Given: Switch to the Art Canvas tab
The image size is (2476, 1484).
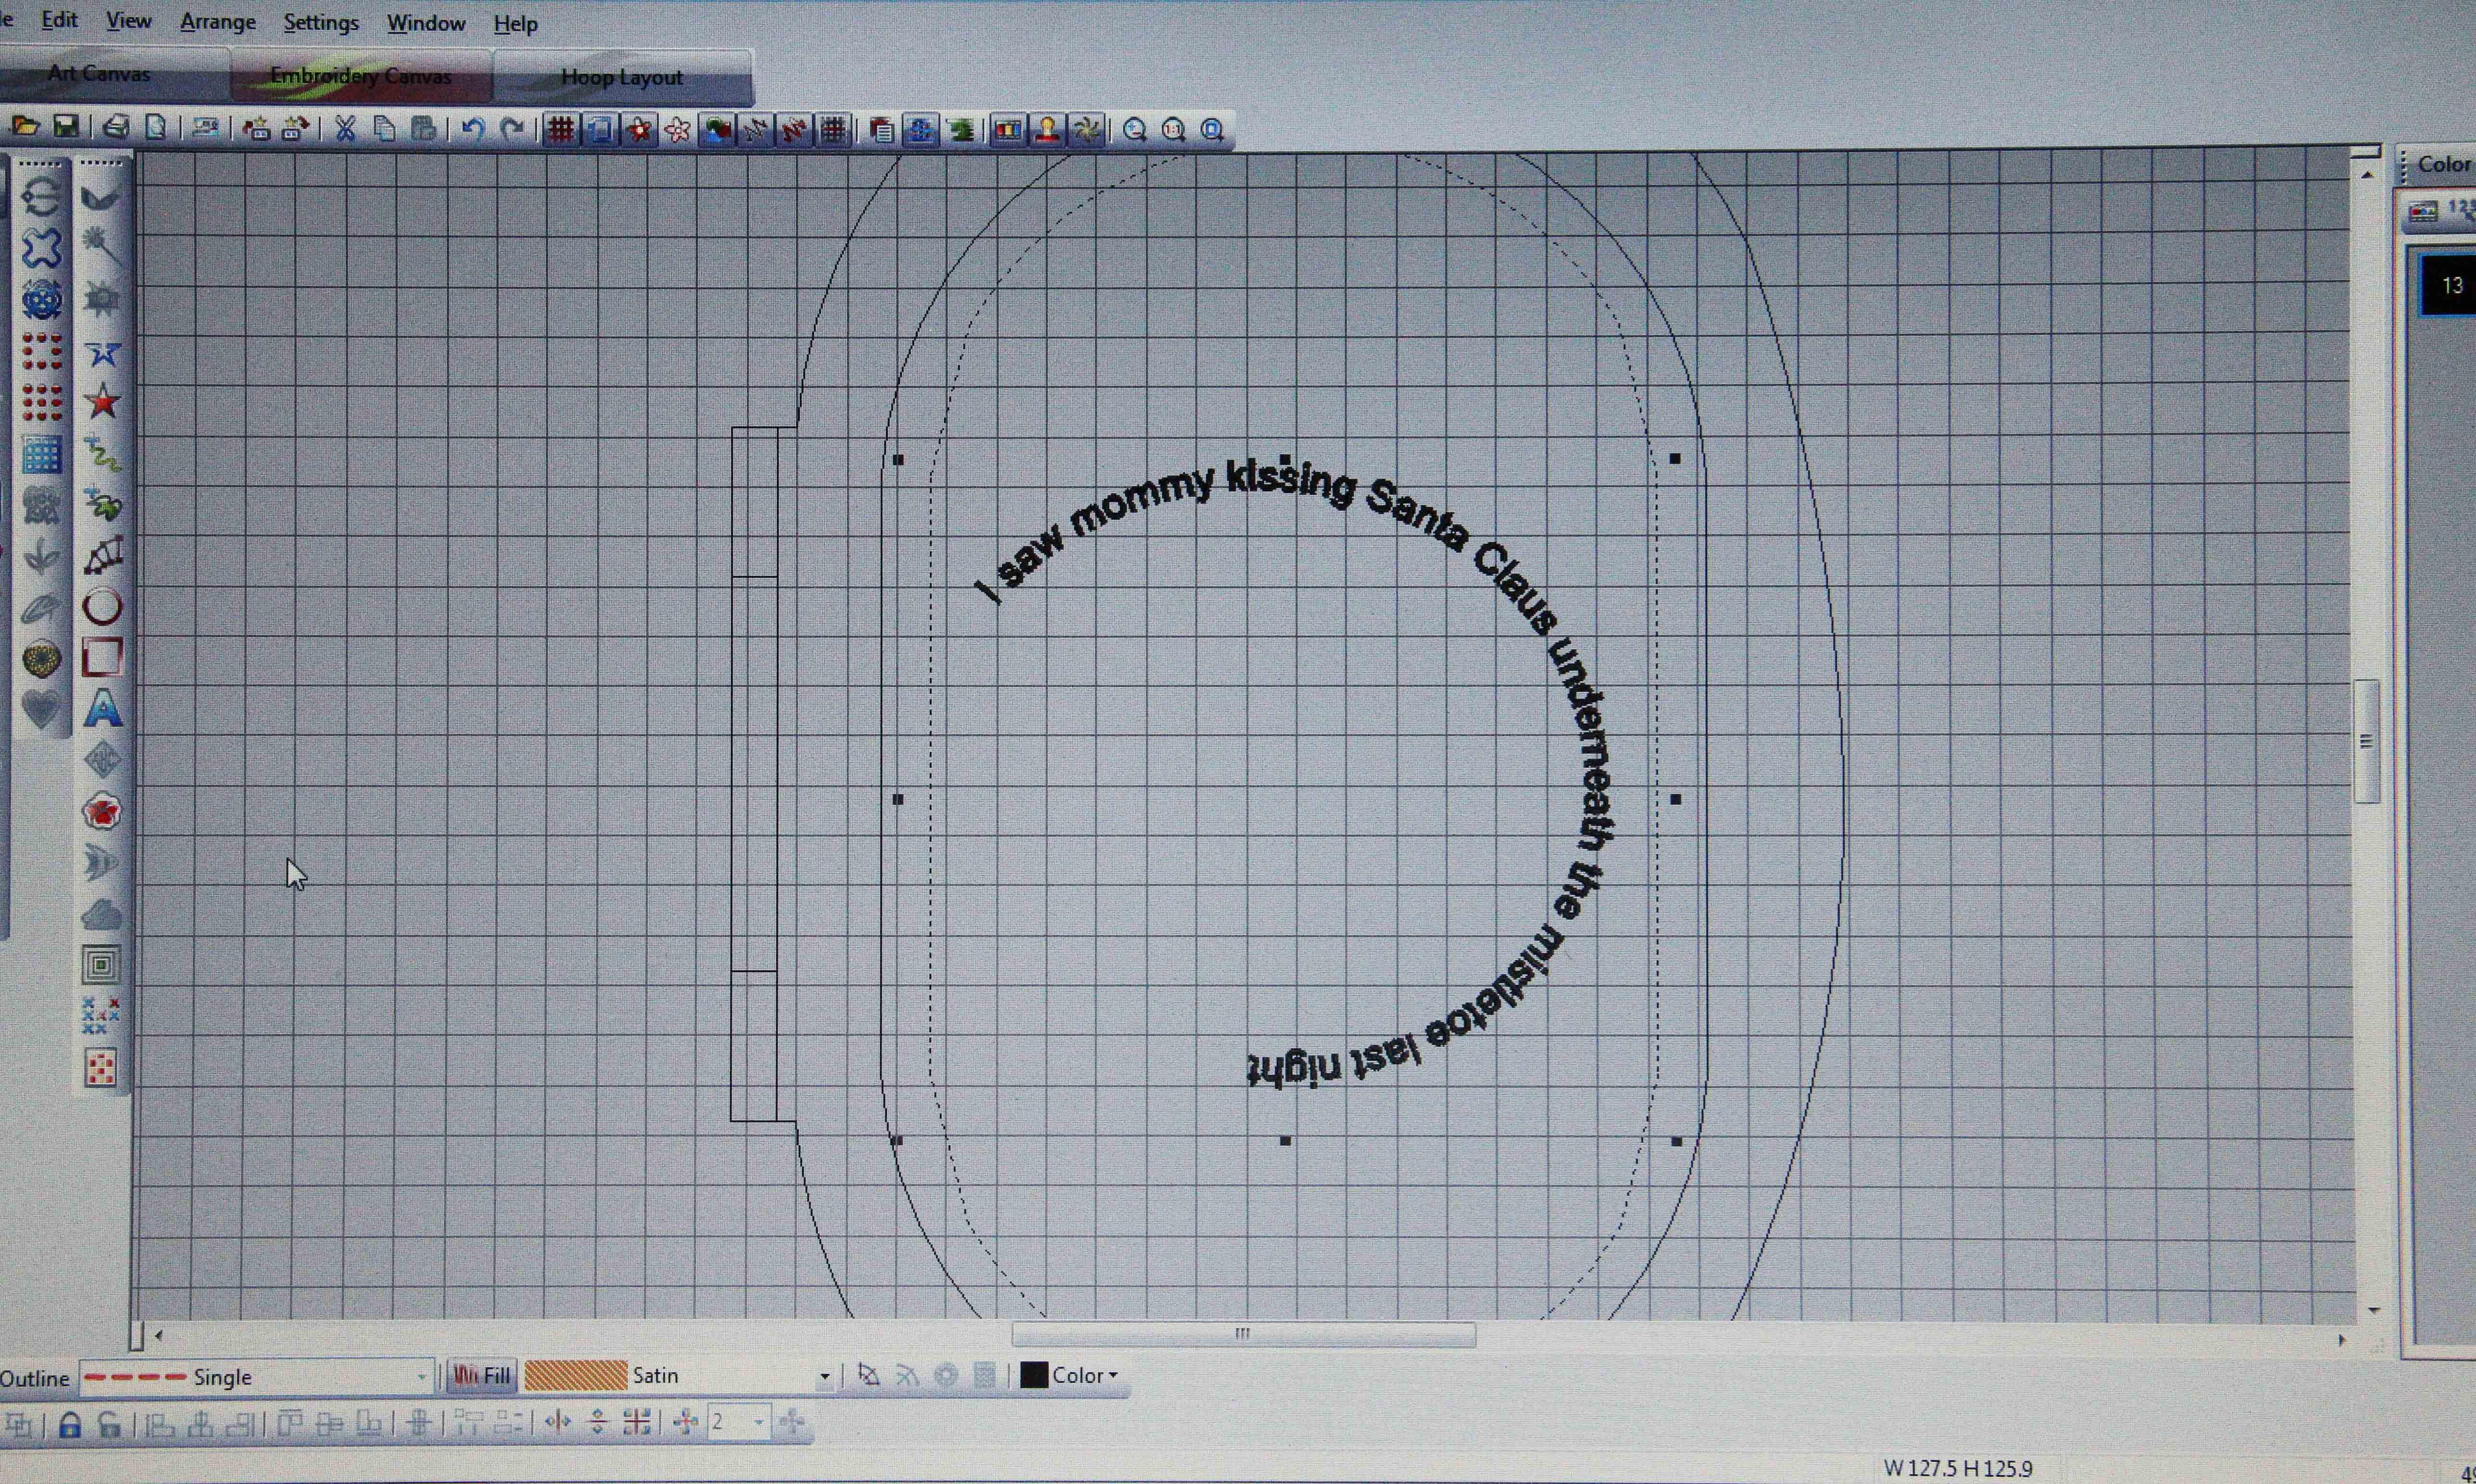Looking at the screenshot, I should coord(99,74).
